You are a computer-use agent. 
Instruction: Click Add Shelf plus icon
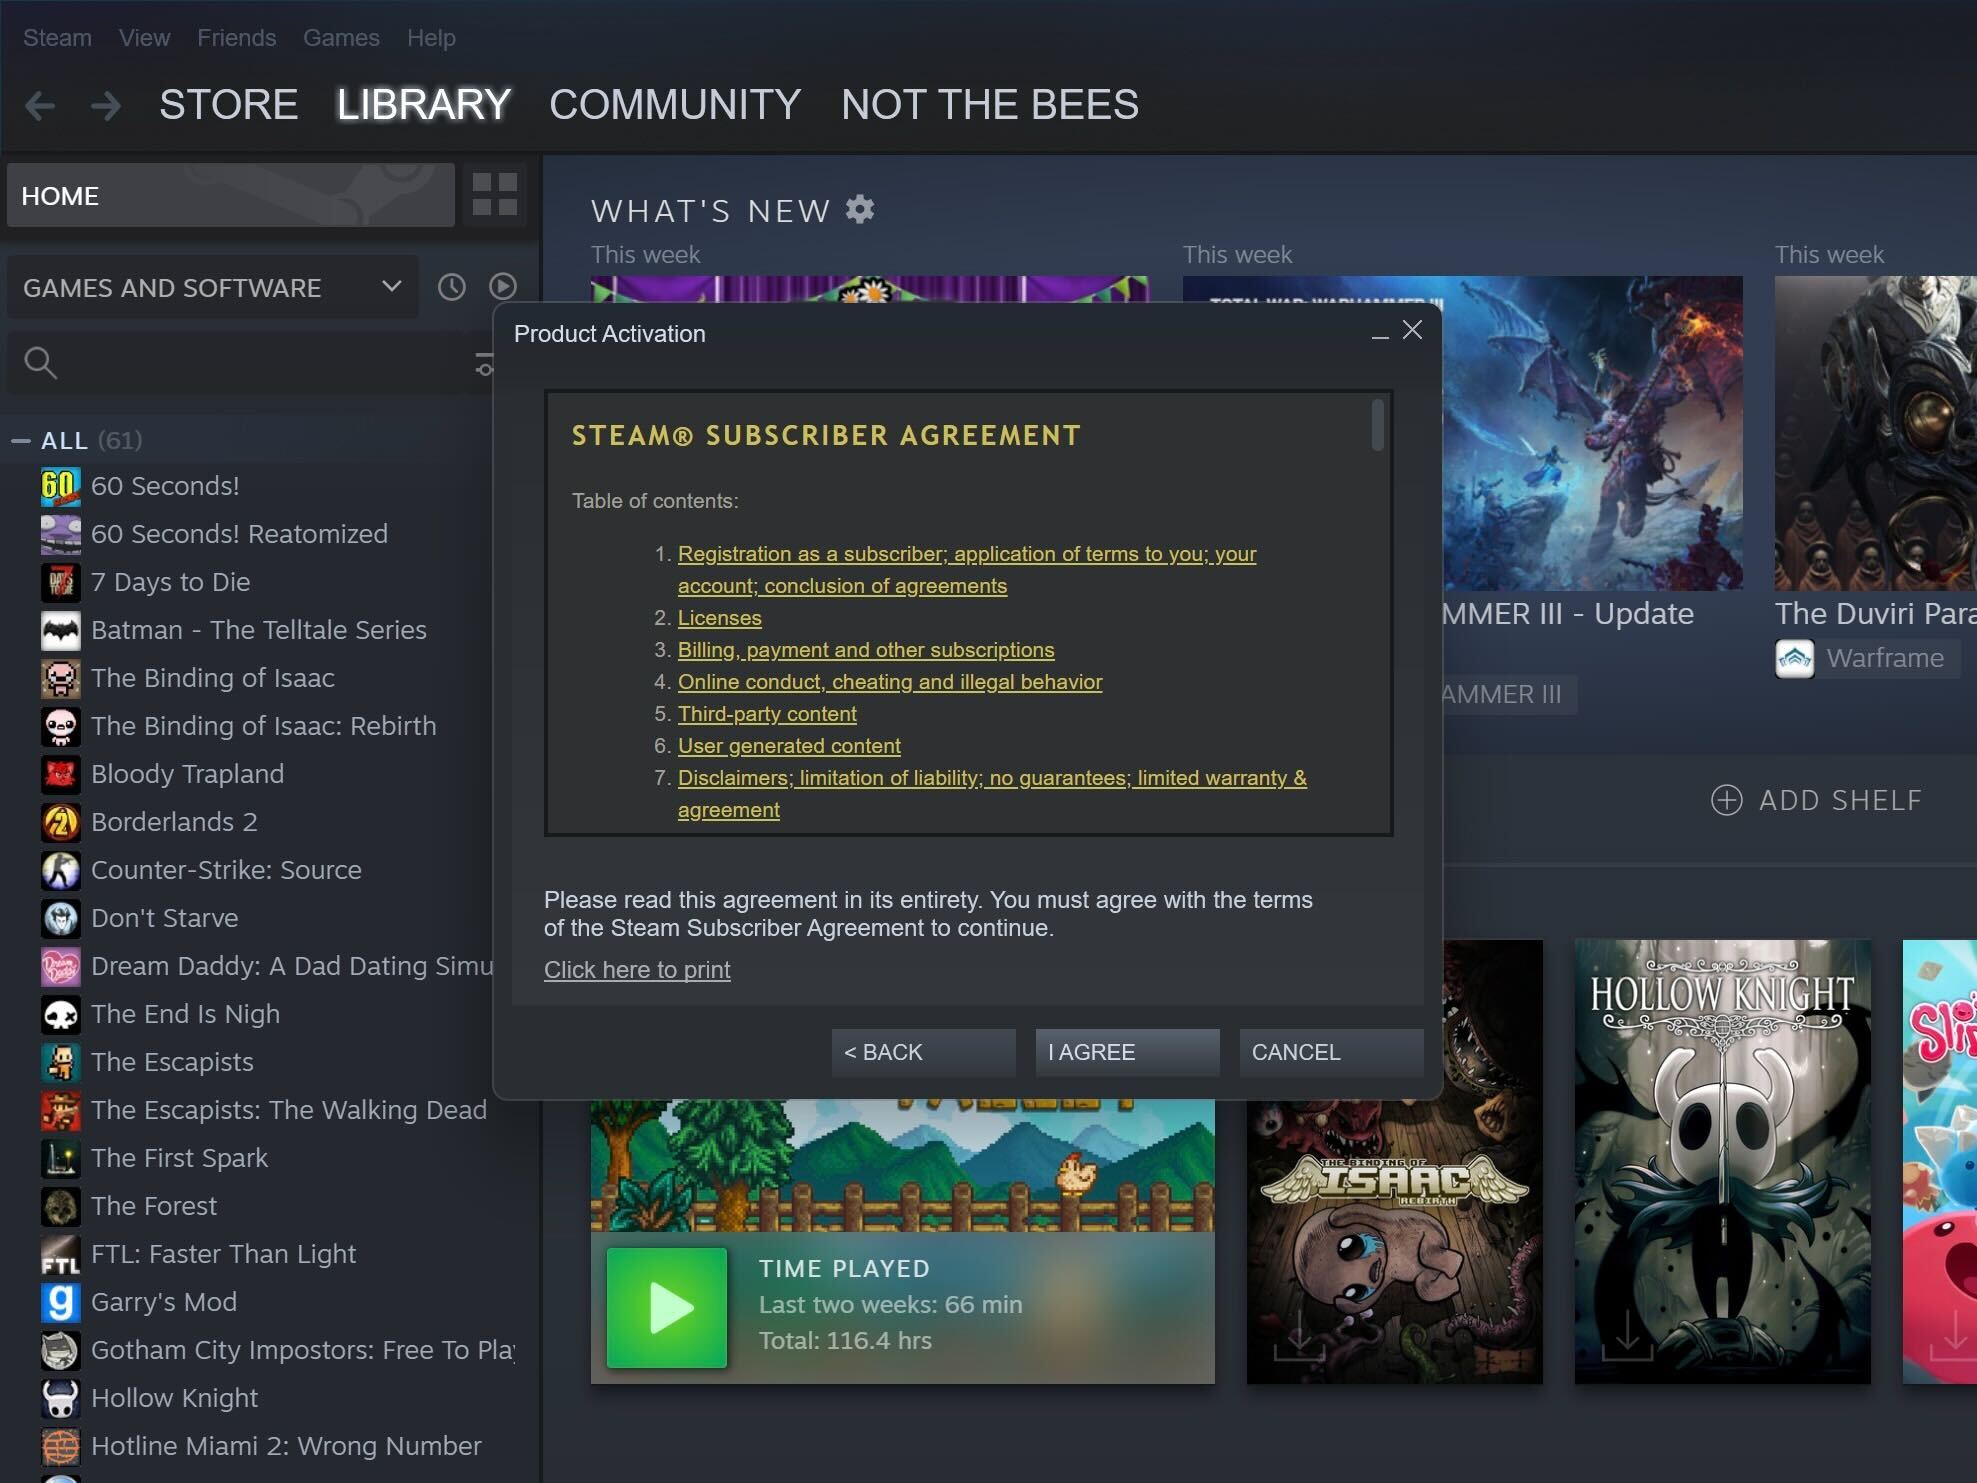coord(1726,800)
